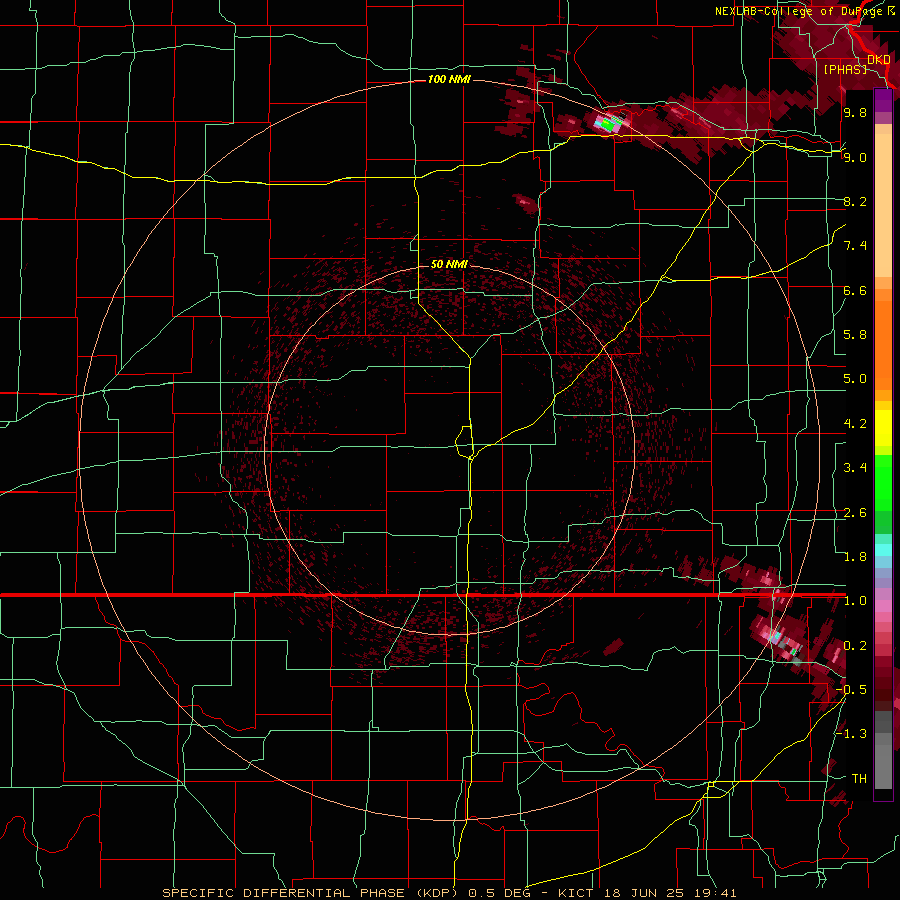Click the -1.3 scale value
Screen dimensions: 900x900
(x=851, y=734)
